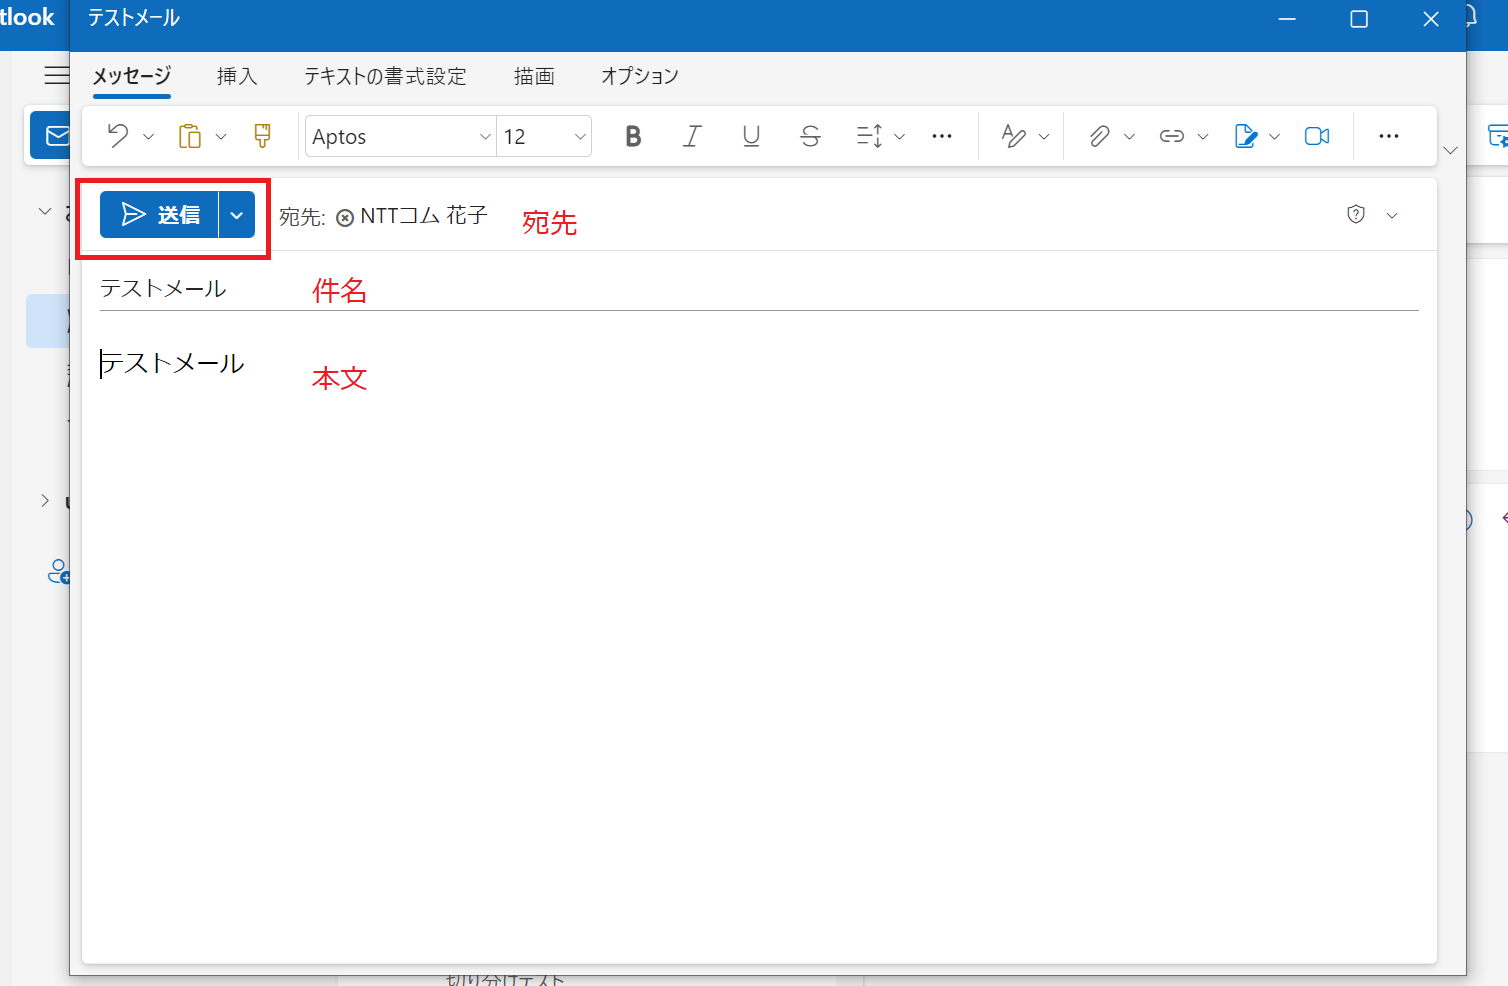1508x986 pixels.
Task: Click the hamburger menu in Outlook main window
Action: pos(57,75)
